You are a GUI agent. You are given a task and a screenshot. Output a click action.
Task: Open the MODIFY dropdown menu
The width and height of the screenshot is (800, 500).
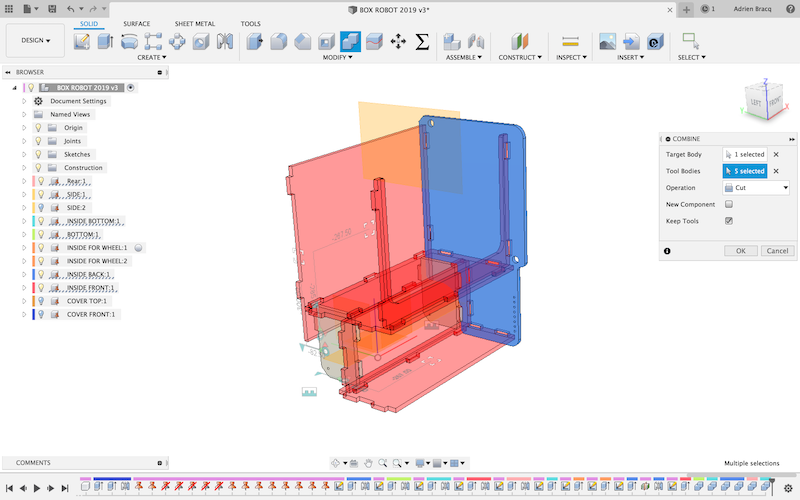click(337, 58)
